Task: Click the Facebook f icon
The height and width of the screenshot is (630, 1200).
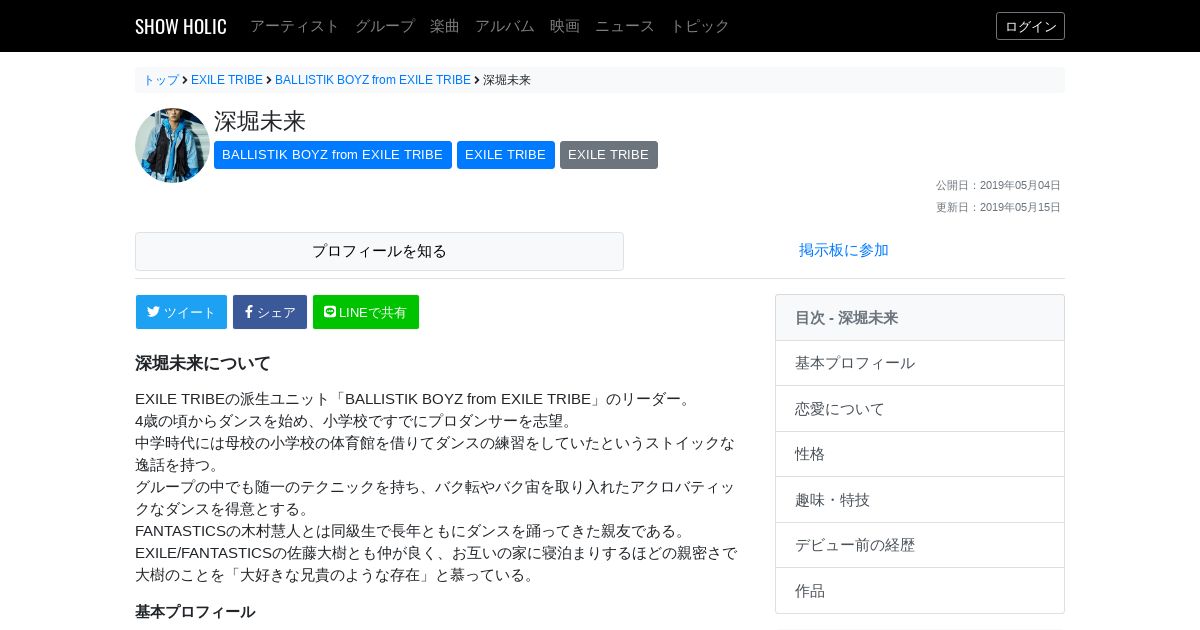Action: 249,312
